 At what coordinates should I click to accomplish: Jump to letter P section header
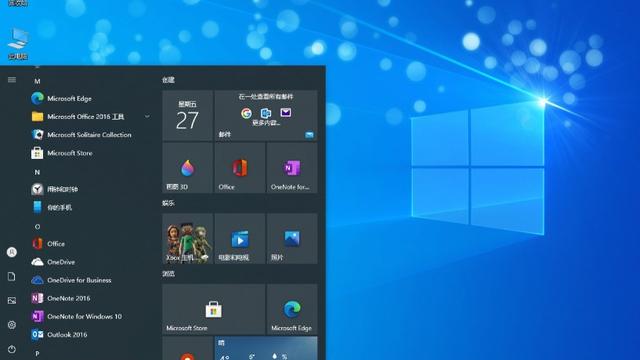point(37,353)
